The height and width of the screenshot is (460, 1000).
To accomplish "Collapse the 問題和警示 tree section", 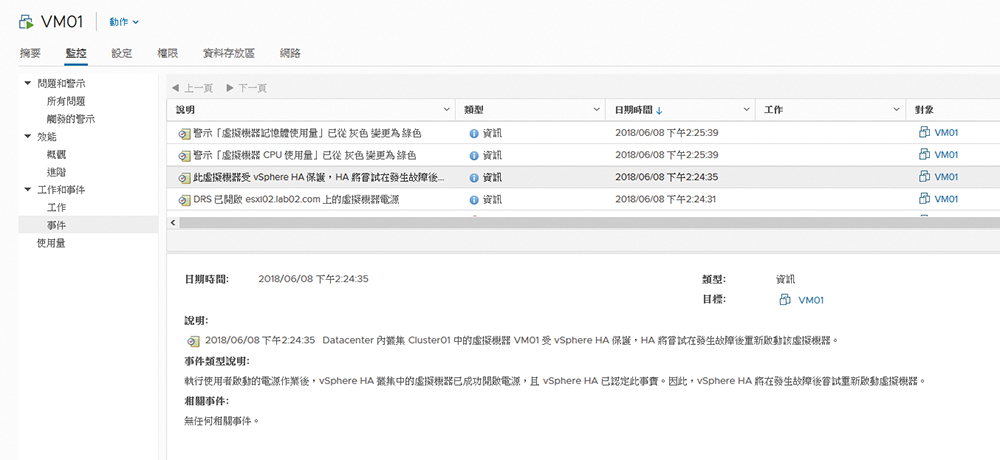I will [27, 83].
